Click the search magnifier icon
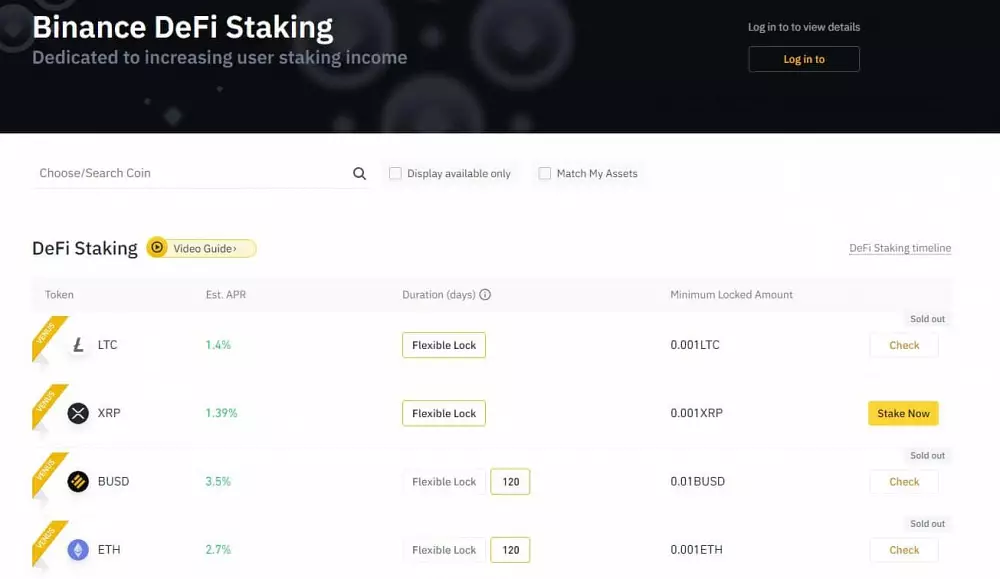Screen dimensions: 1000x579 coord(359,173)
